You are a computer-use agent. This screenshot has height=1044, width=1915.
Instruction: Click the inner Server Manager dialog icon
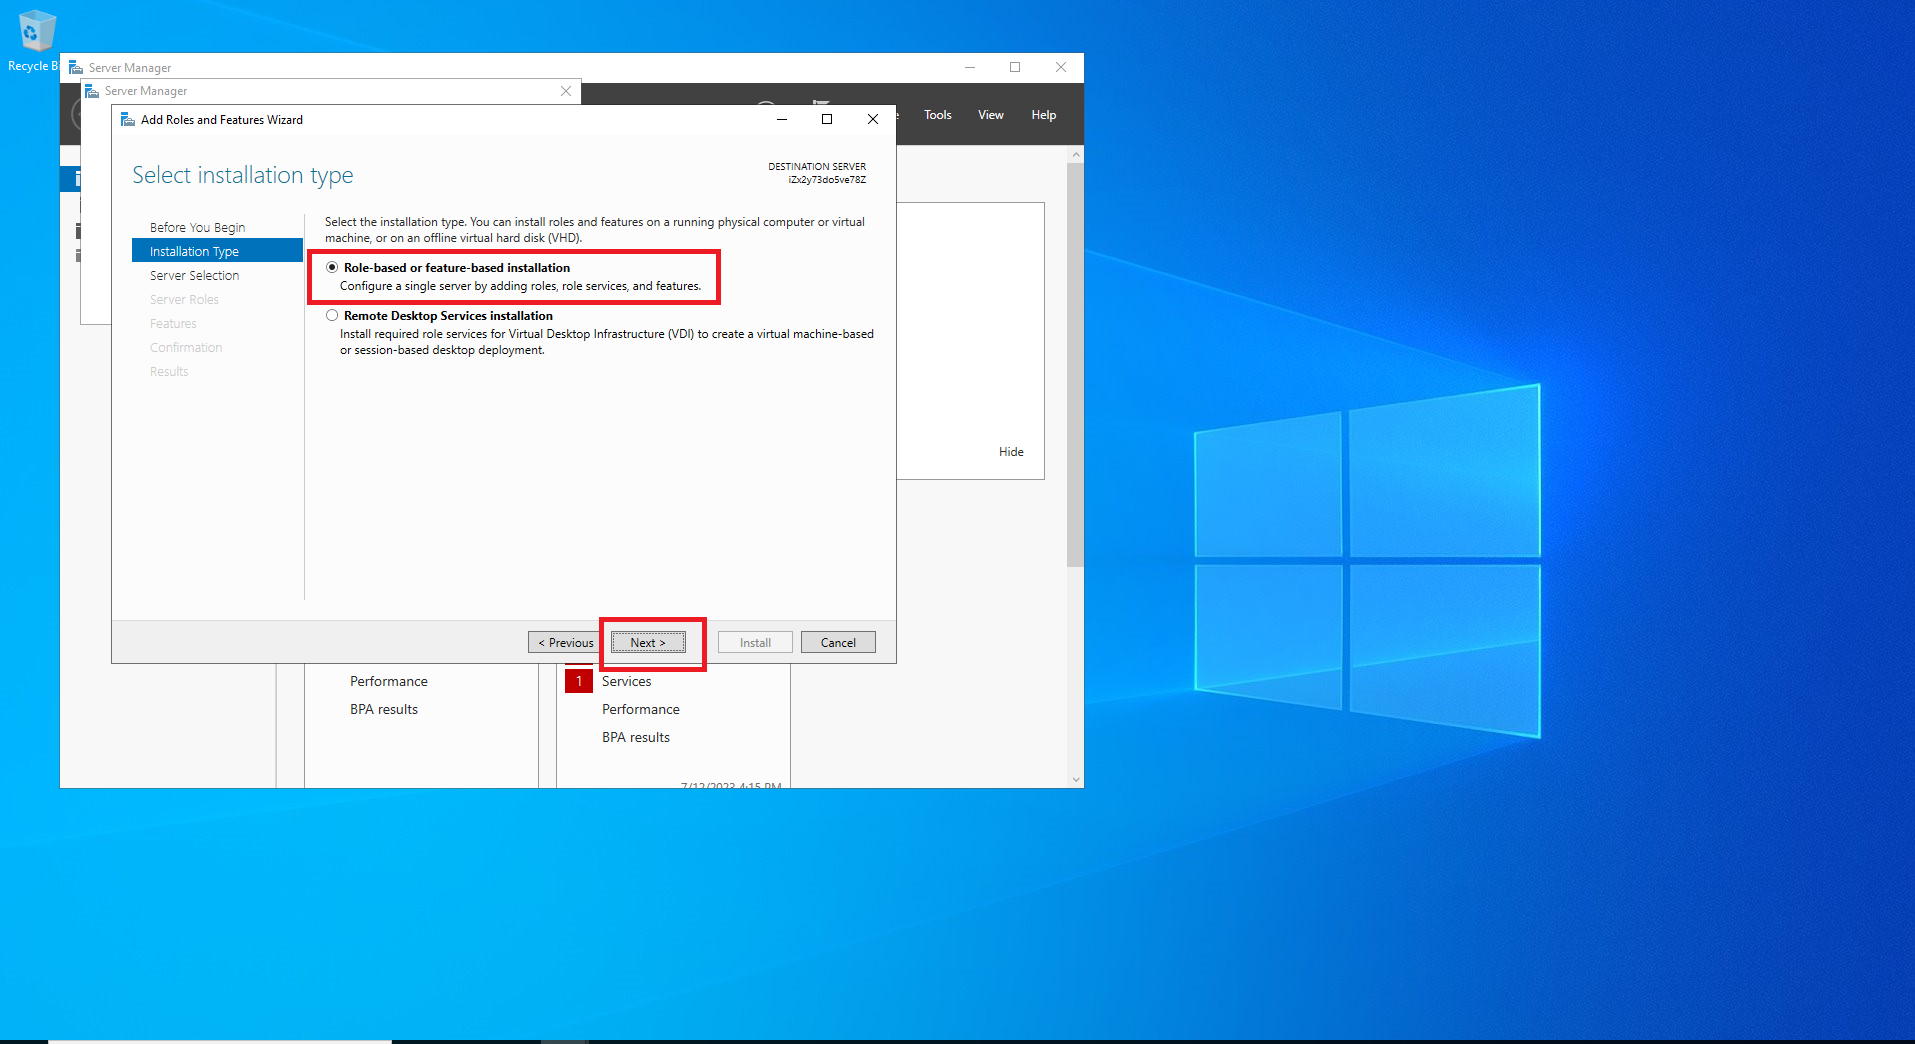92,91
